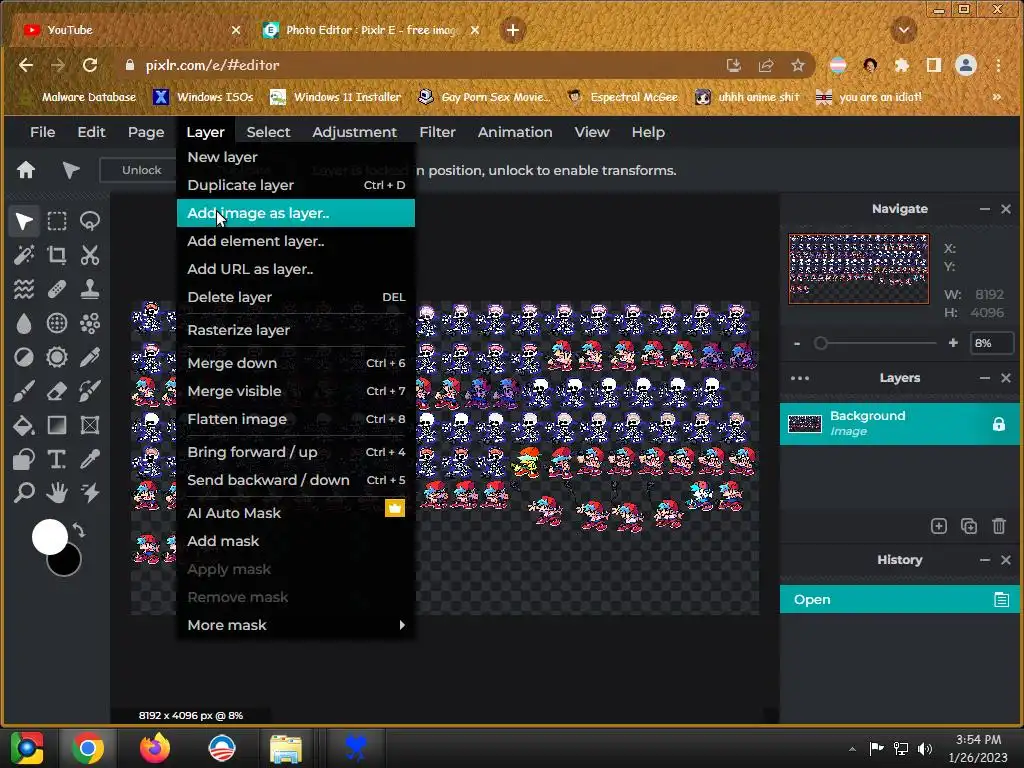
Task: Go to Pixlr home screen
Action: [26, 170]
